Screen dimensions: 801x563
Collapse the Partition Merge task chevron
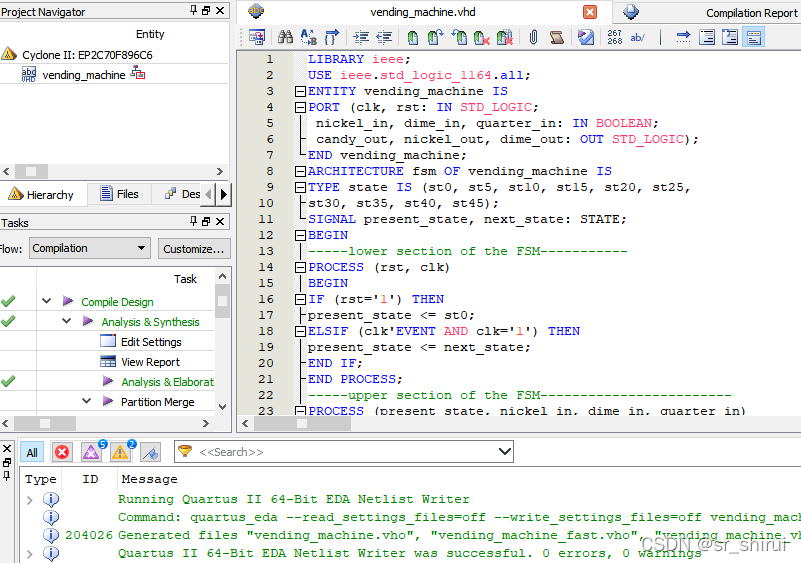click(x=86, y=401)
